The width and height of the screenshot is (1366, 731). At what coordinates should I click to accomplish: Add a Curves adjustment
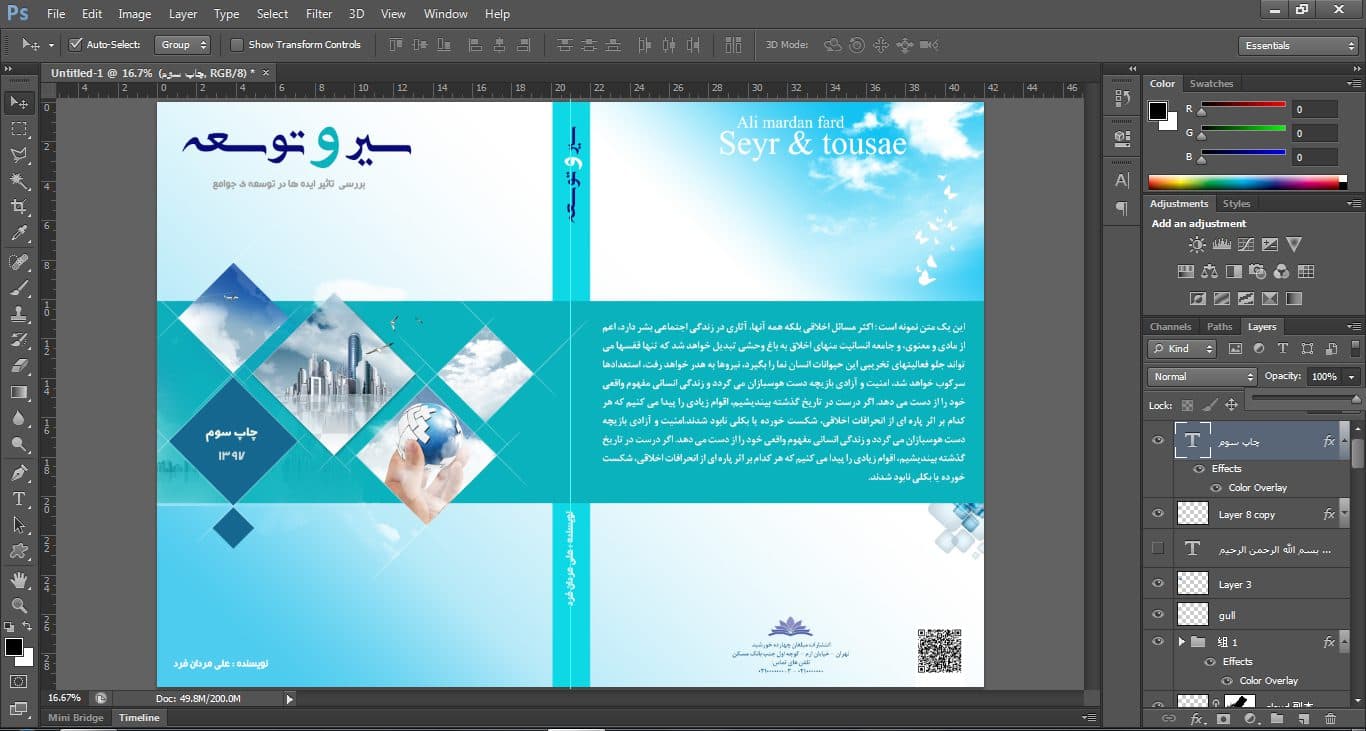(1245, 244)
